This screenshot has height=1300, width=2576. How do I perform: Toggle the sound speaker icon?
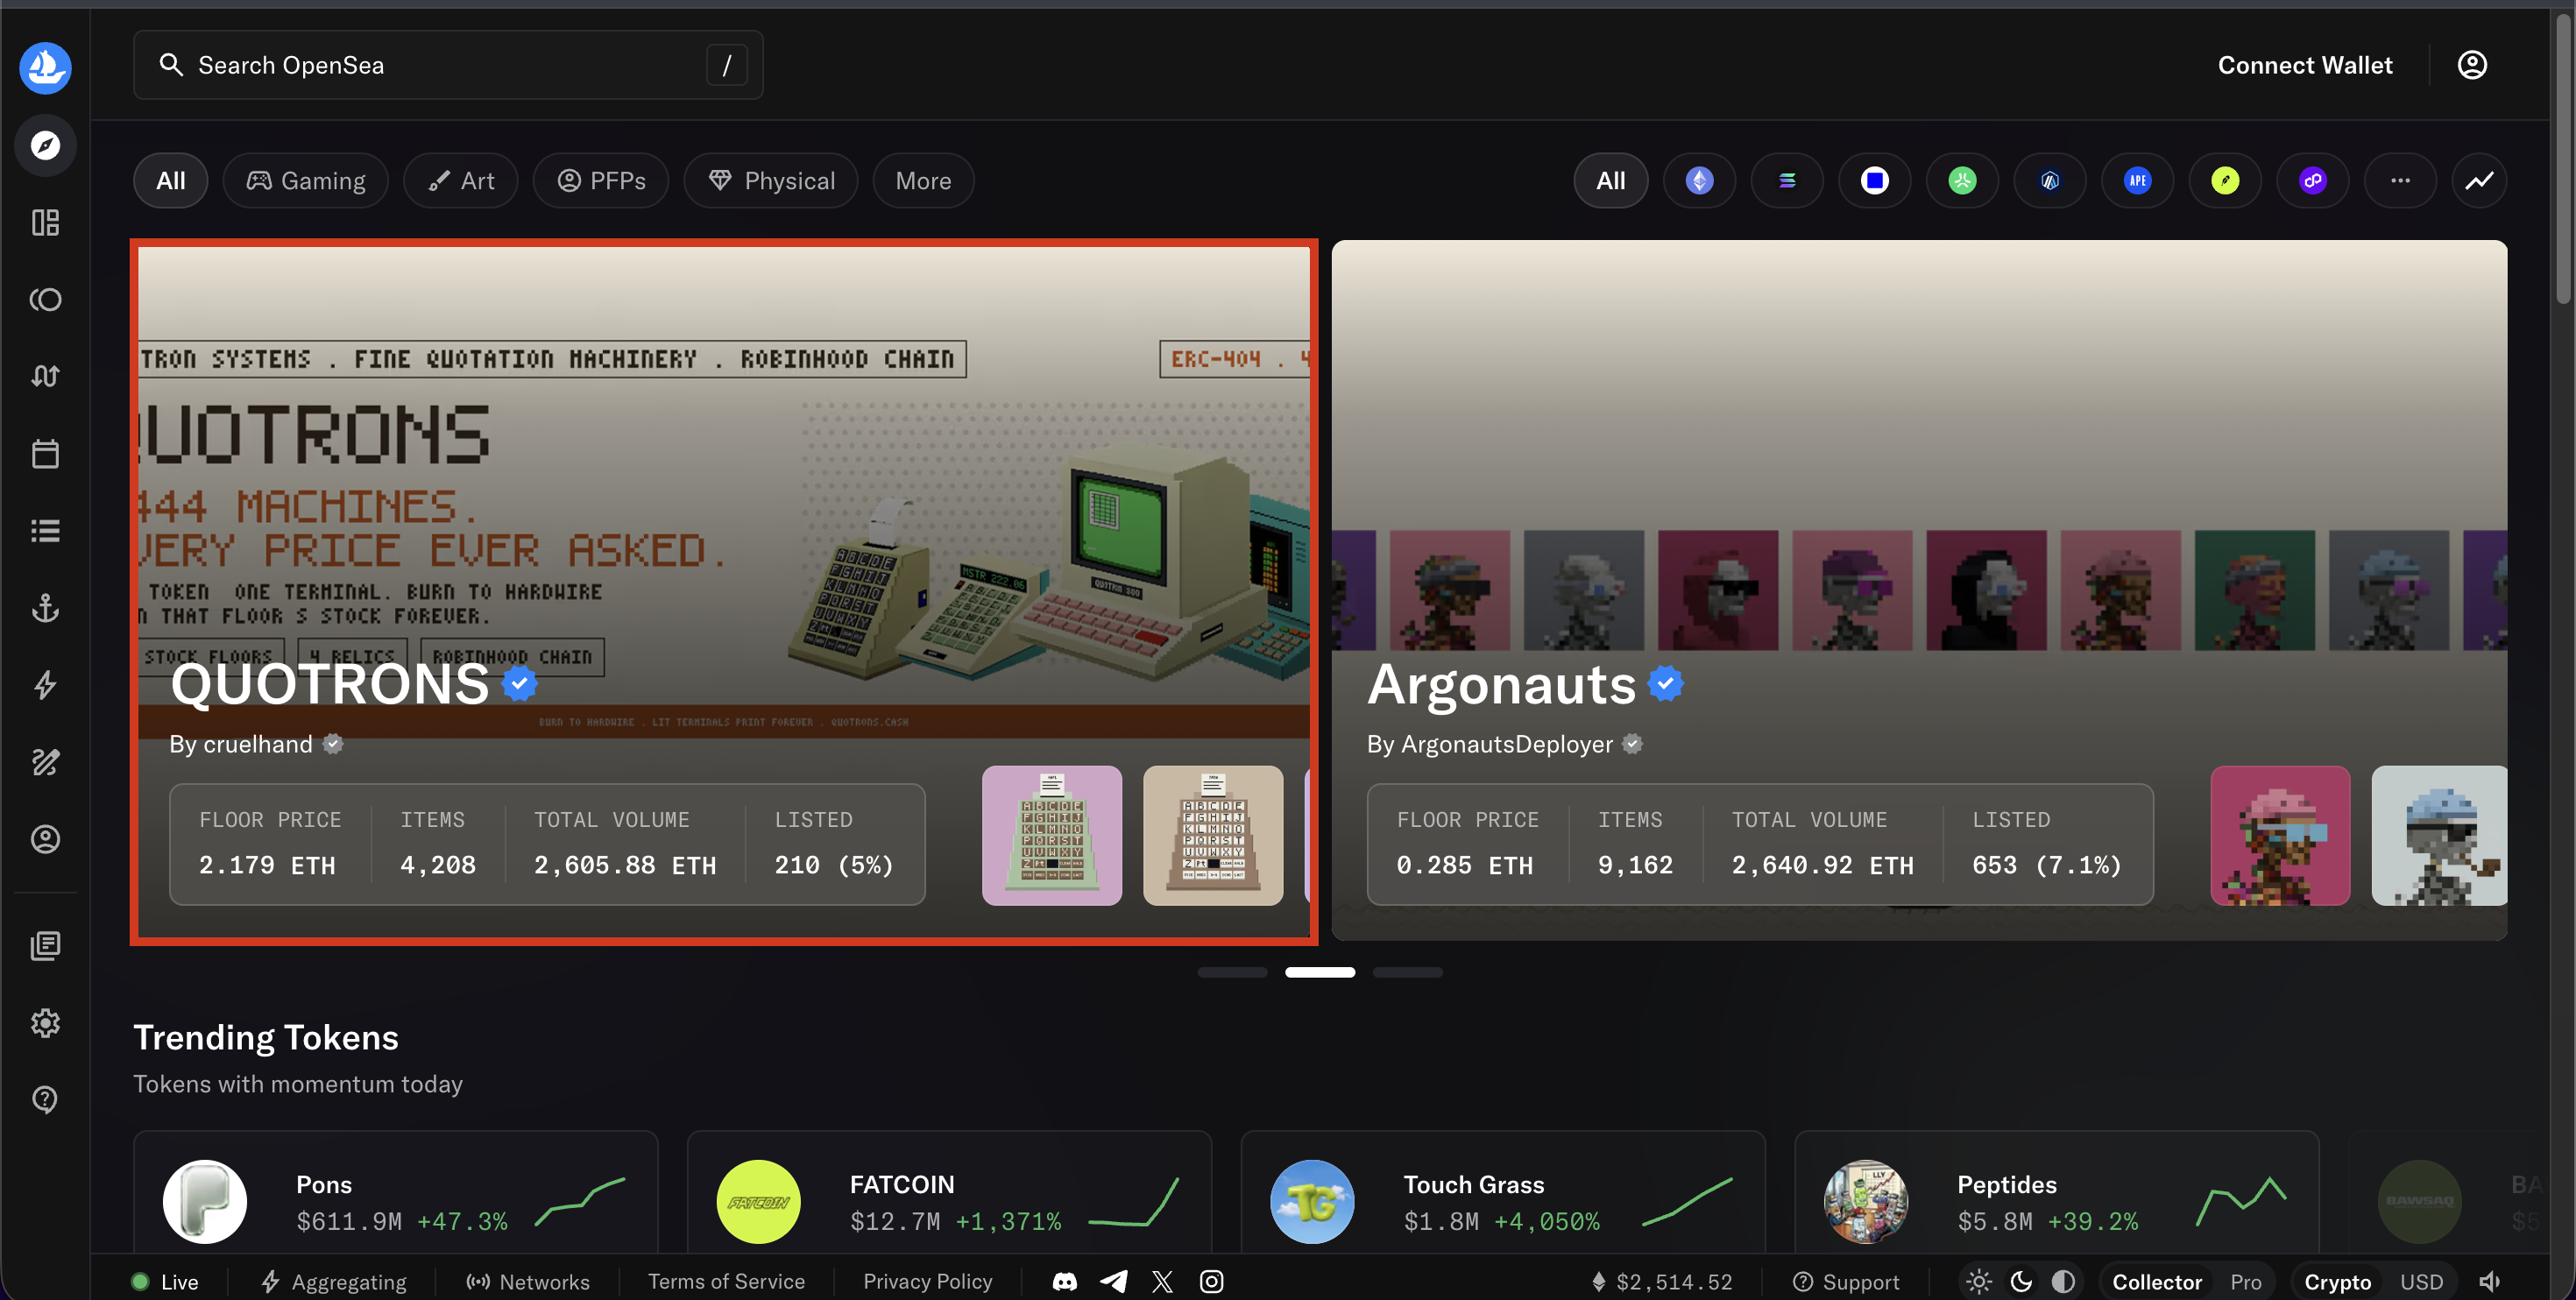pyautogui.click(x=2489, y=1281)
